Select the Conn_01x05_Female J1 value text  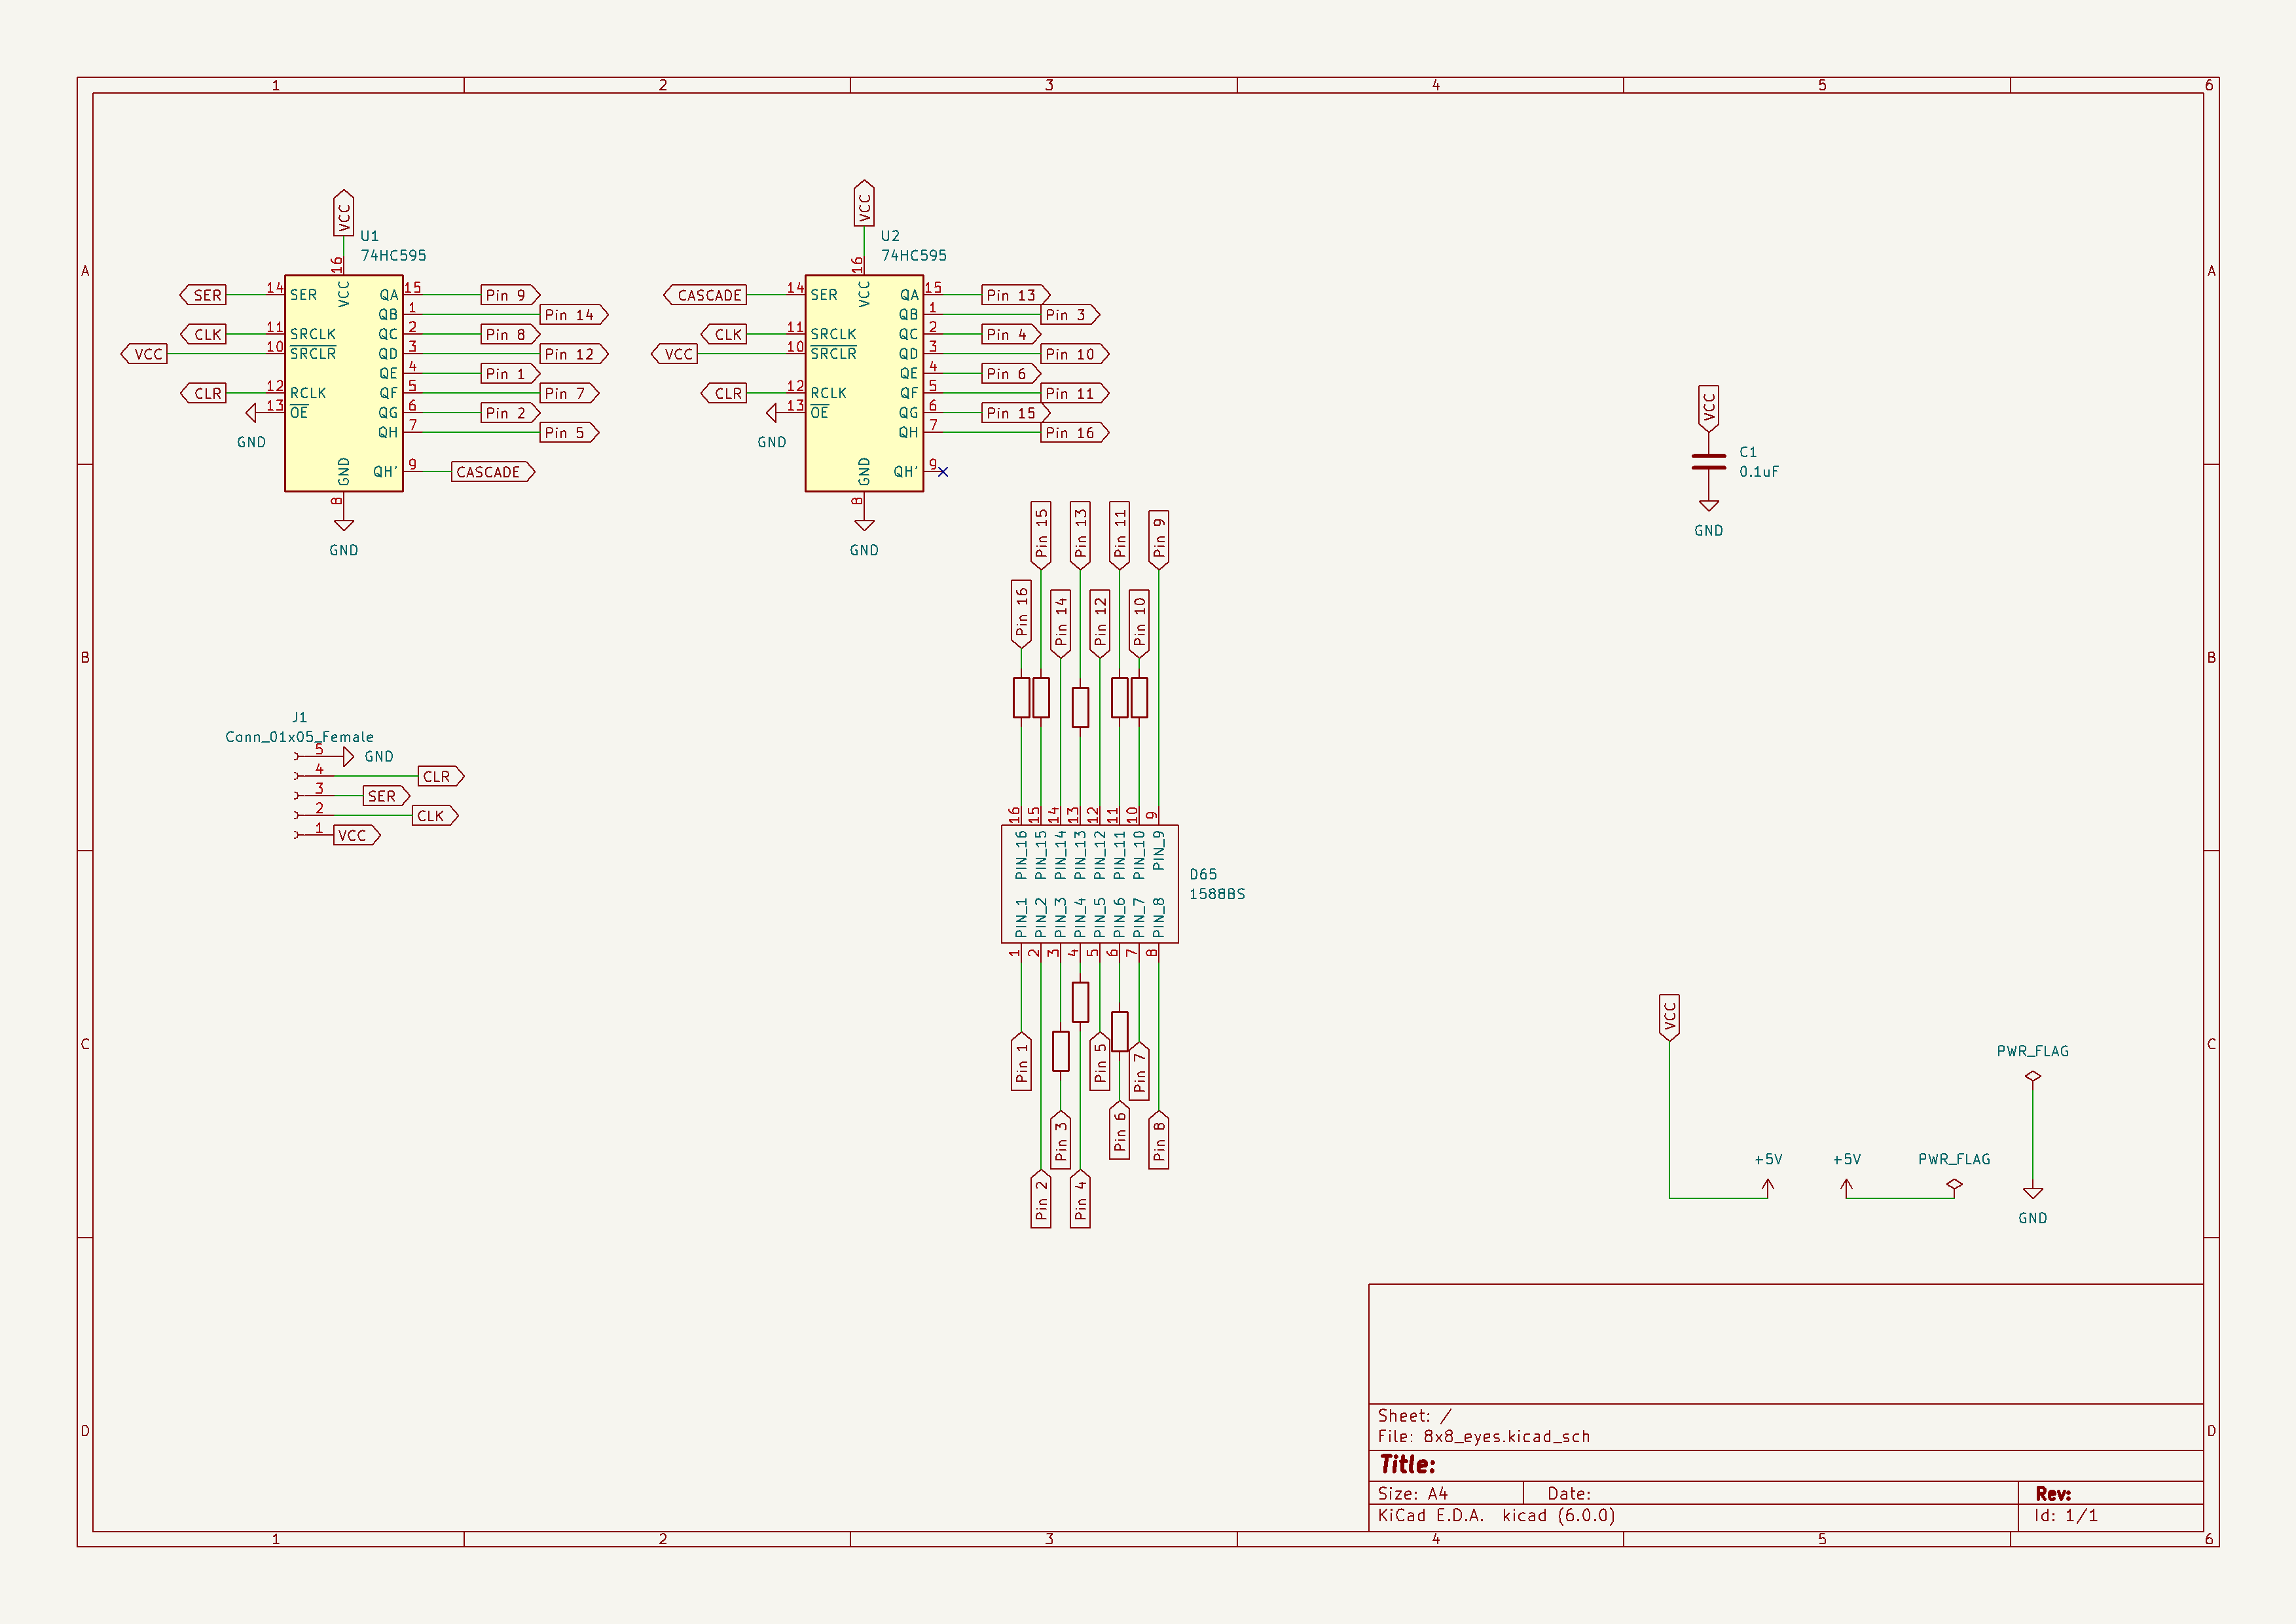click(299, 737)
